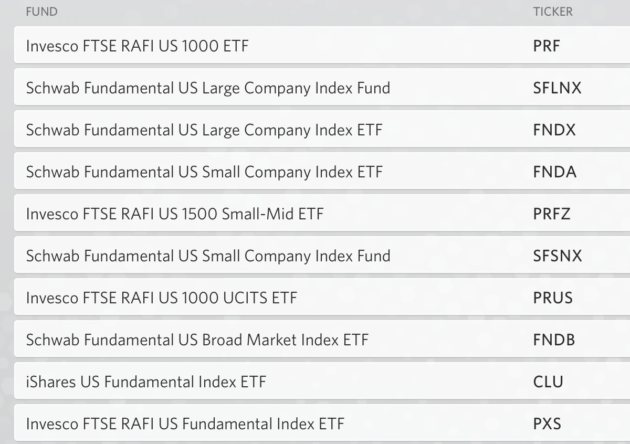Click the PRF ticker symbol
The image size is (630, 444).
point(546,46)
